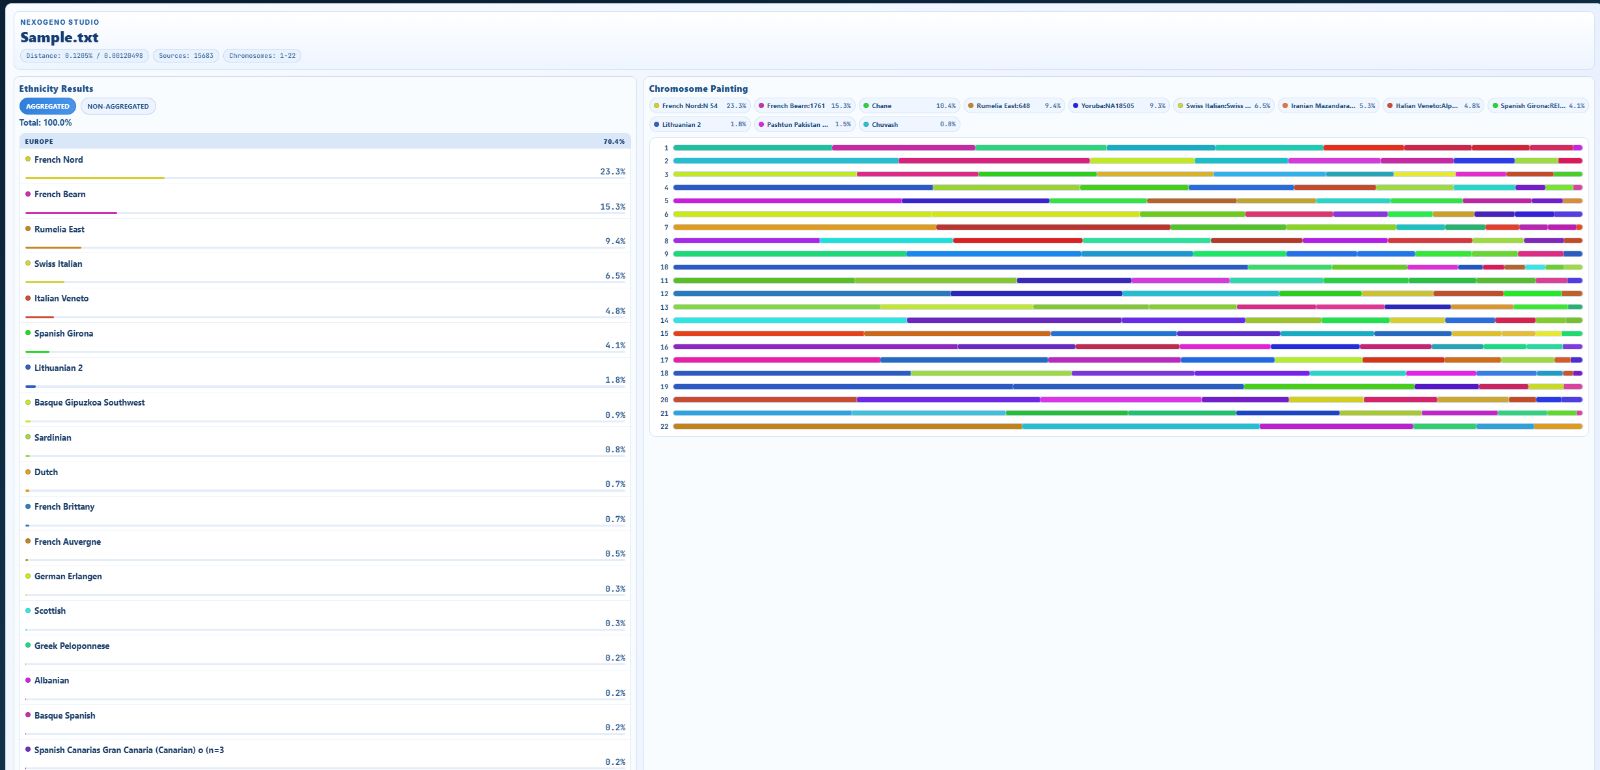The width and height of the screenshot is (1600, 770).
Task: Click the French Nord legend chip
Action: [x=699, y=105]
